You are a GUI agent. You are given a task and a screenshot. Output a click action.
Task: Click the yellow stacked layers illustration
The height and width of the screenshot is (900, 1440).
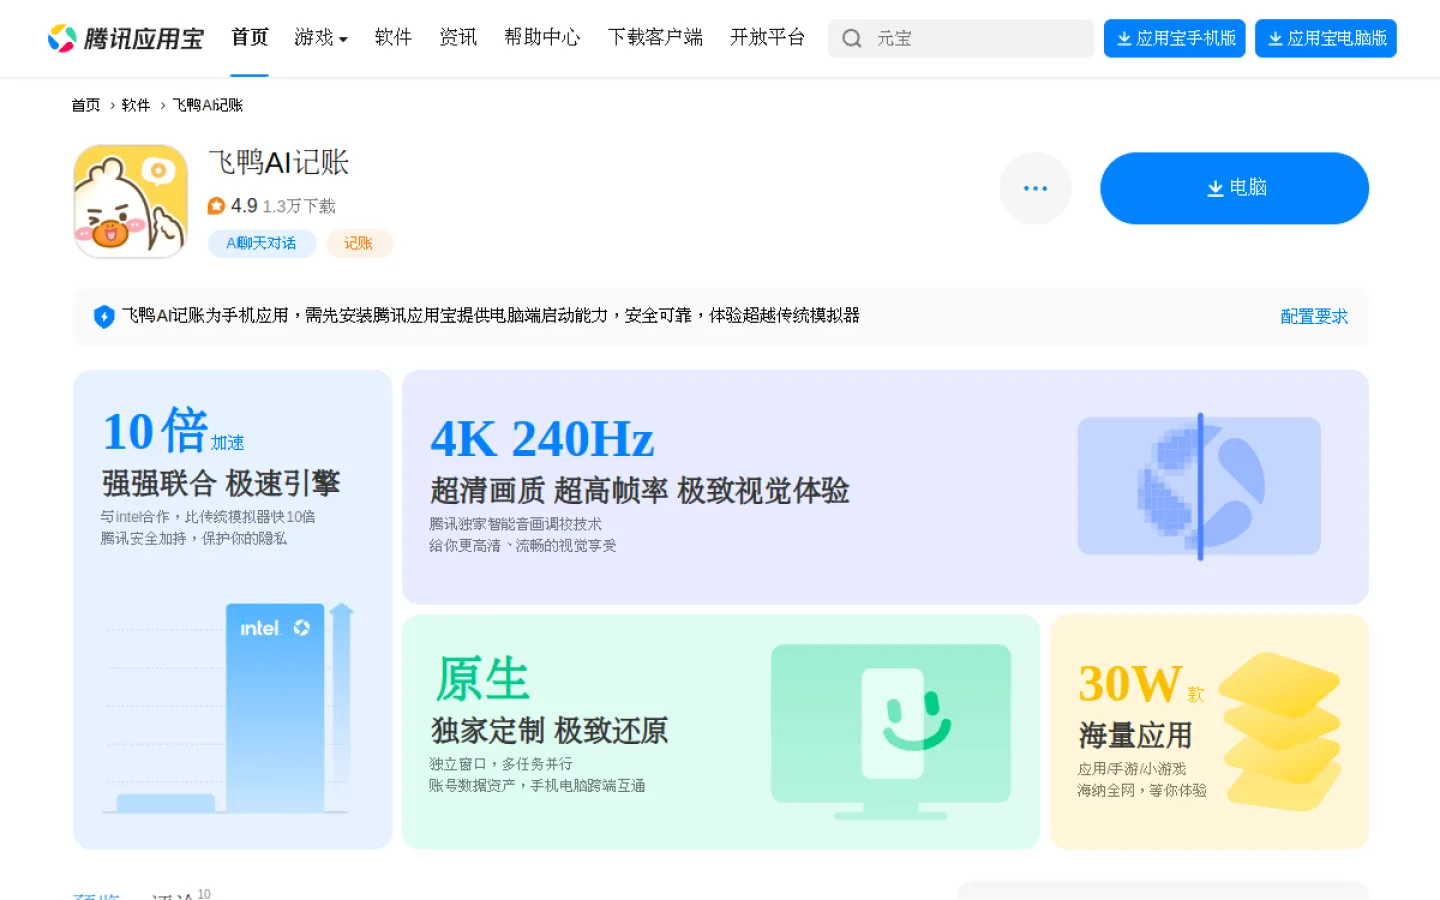pos(1280,731)
